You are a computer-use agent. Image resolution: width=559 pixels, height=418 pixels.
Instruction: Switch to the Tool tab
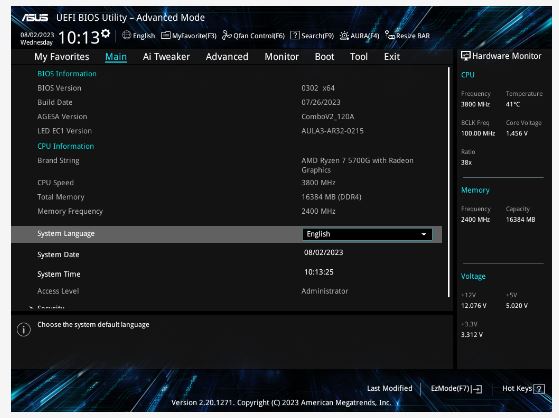click(x=359, y=57)
